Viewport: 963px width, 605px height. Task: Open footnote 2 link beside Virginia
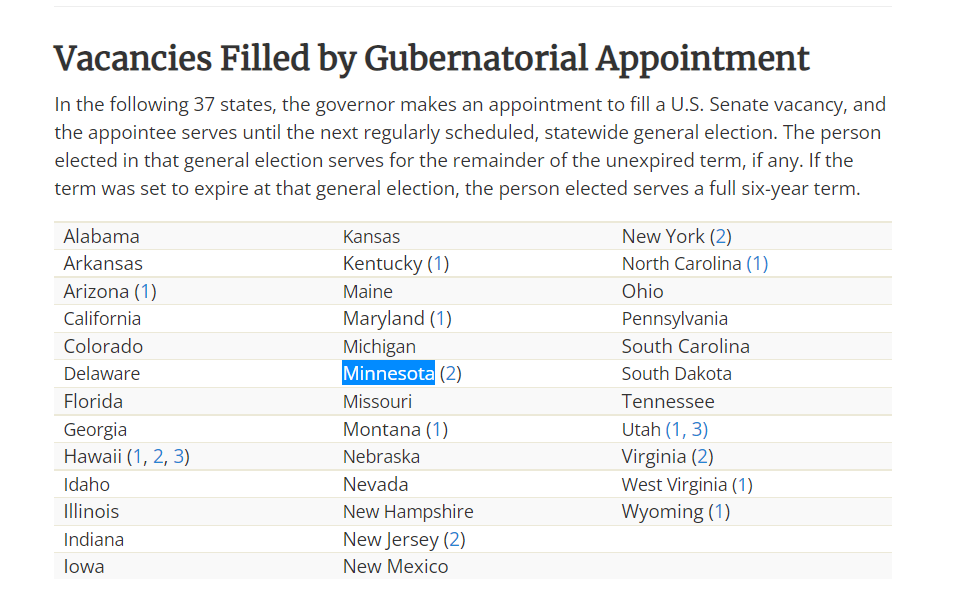coord(702,457)
